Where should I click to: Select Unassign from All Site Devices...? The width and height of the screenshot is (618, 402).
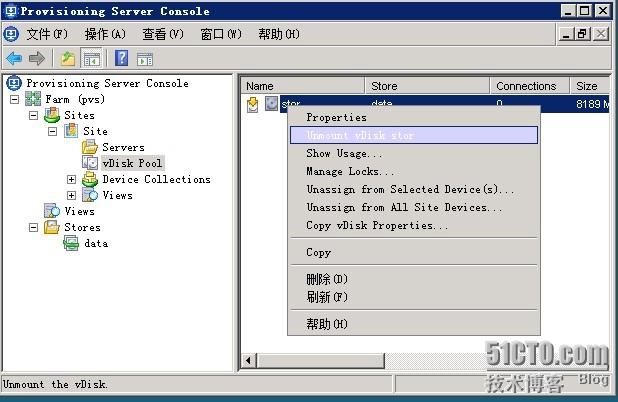point(414,207)
